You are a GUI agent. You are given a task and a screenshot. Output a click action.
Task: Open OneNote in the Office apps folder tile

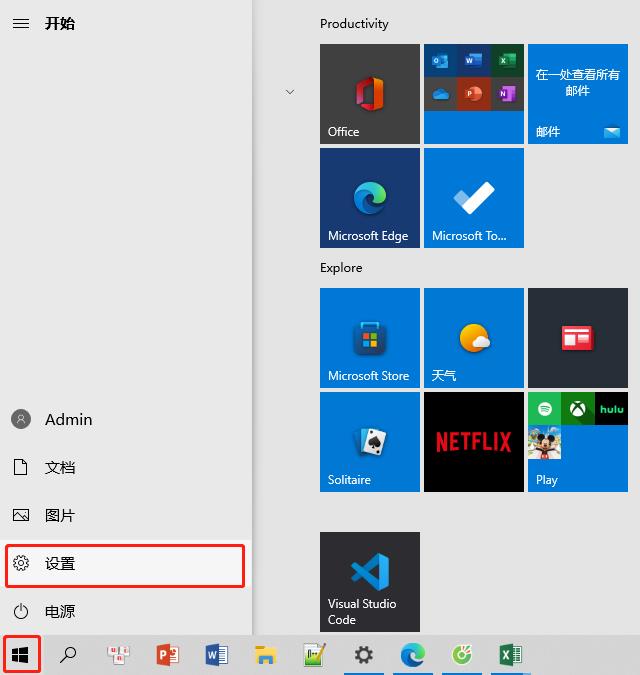[x=507, y=94]
